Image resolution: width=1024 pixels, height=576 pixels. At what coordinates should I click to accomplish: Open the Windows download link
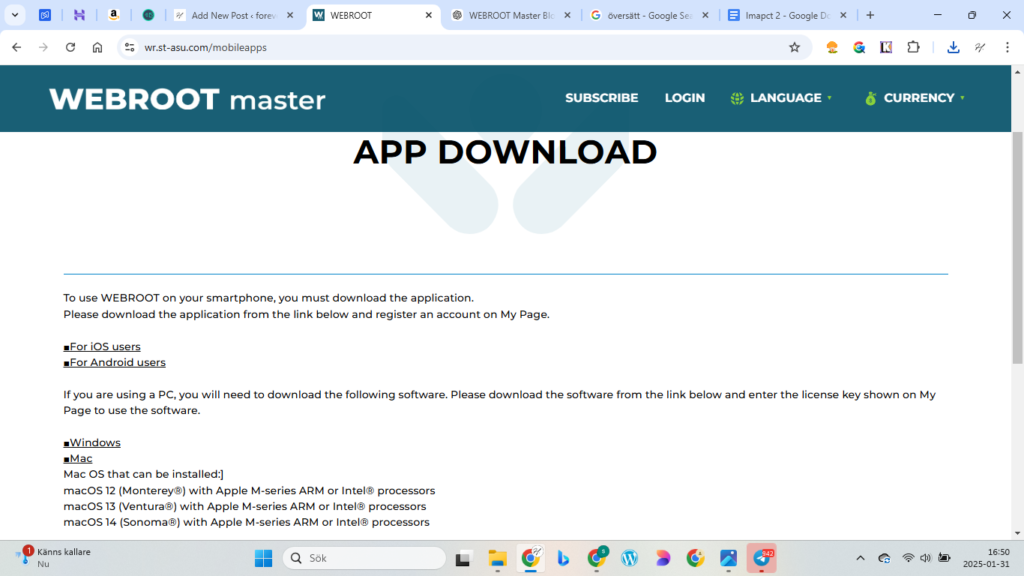[92, 443]
